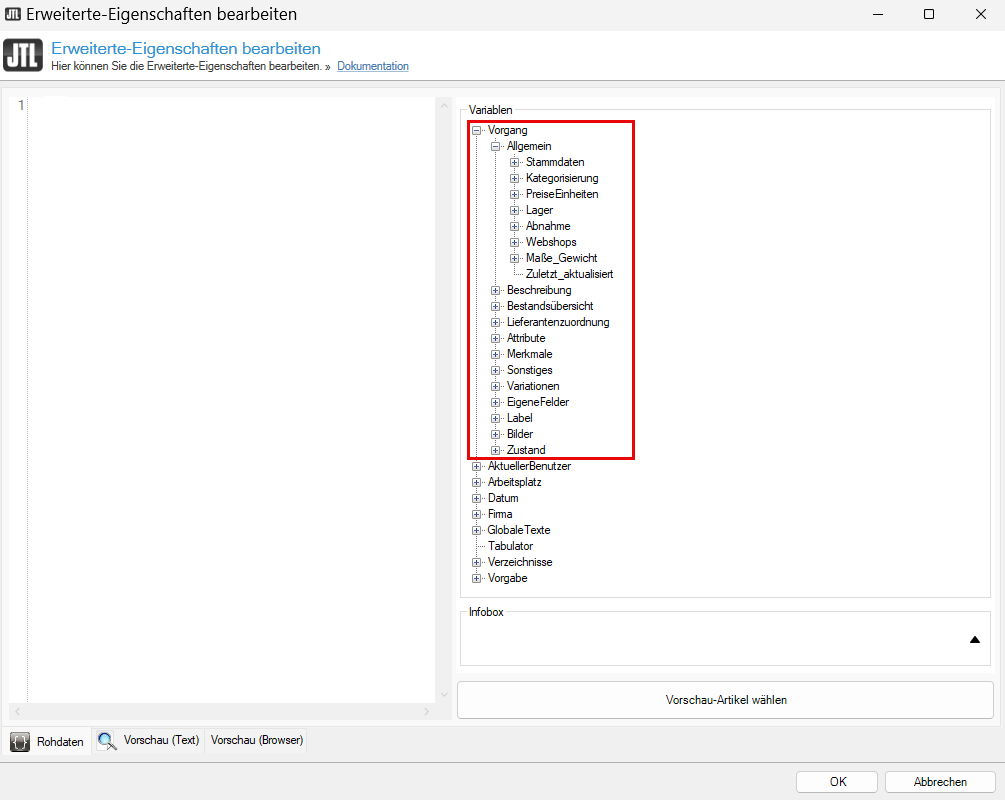Switch to the Vorschau (Browser) tab
The image size is (1005, 800).
pos(257,740)
